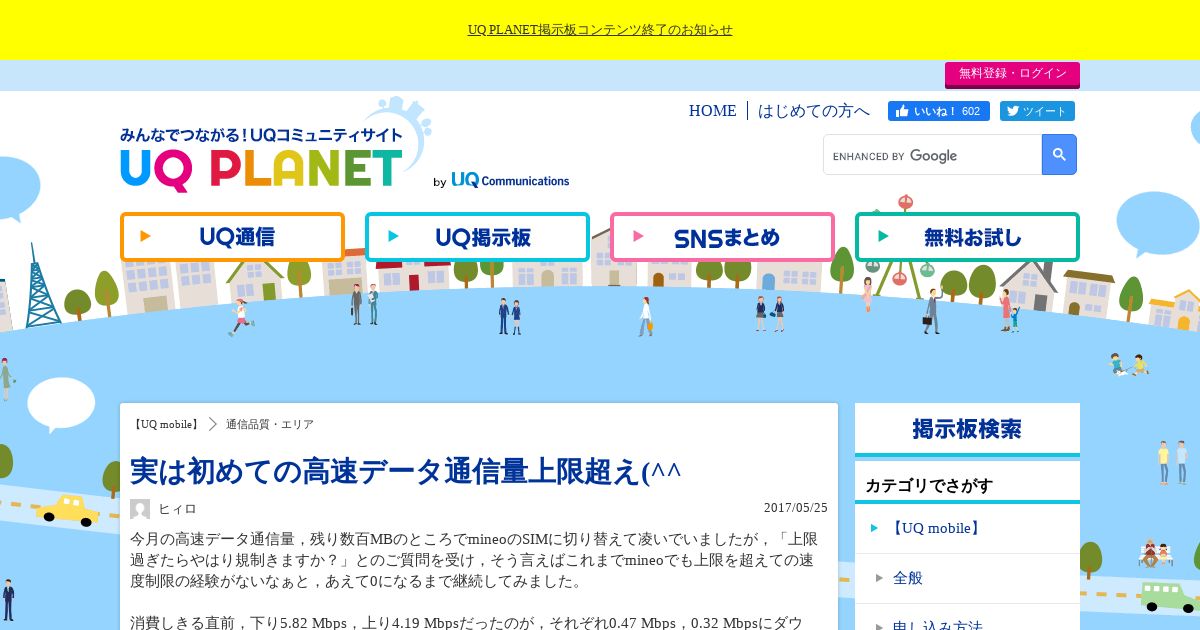The width and height of the screenshot is (1200, 630).
Task: Focus the Google custom search field
Action: [x=932, y=155]
